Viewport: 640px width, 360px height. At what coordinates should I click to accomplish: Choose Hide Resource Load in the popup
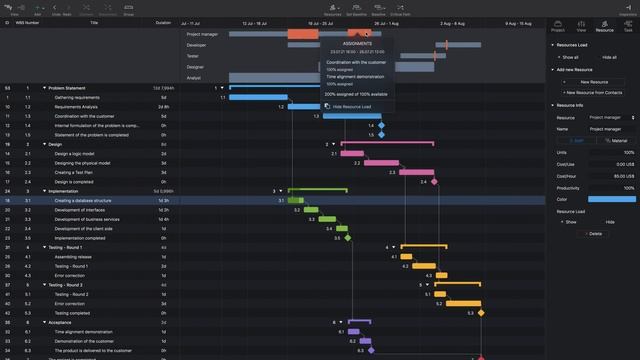tap(352, 107)
